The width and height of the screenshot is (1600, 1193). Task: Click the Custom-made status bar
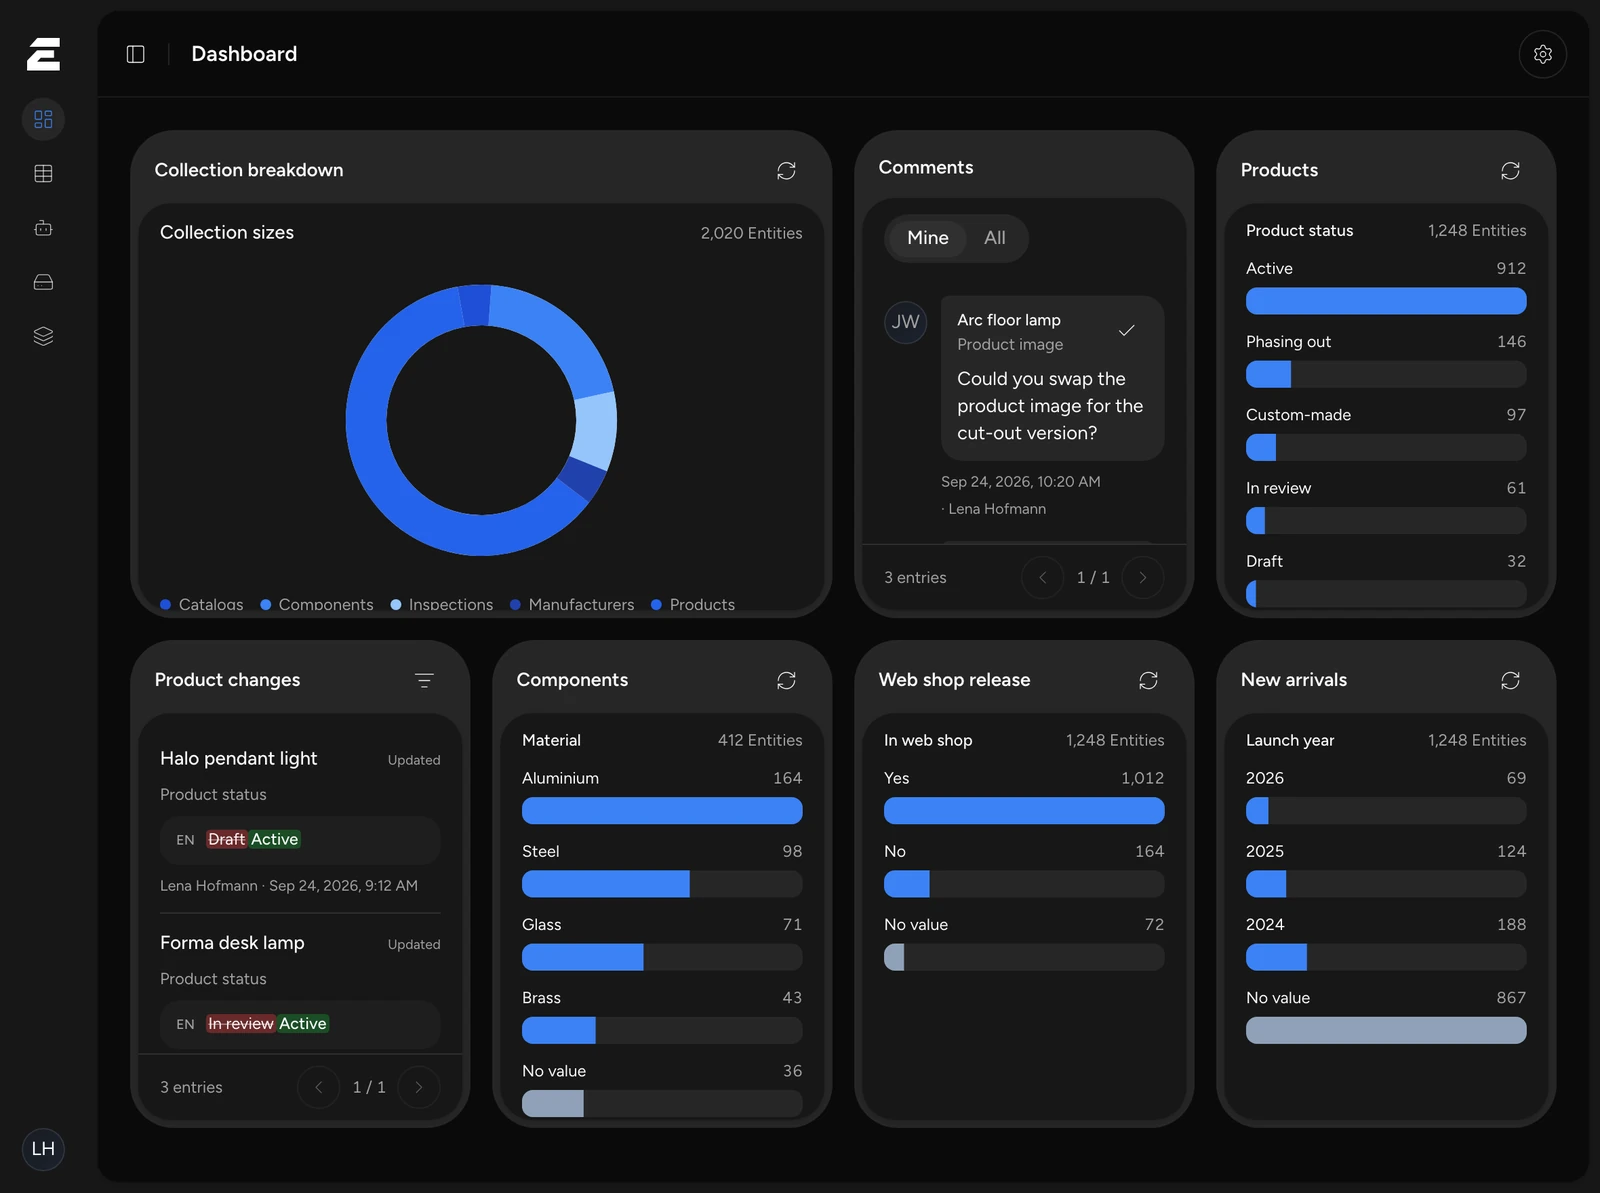click(x=1386, y=447)
